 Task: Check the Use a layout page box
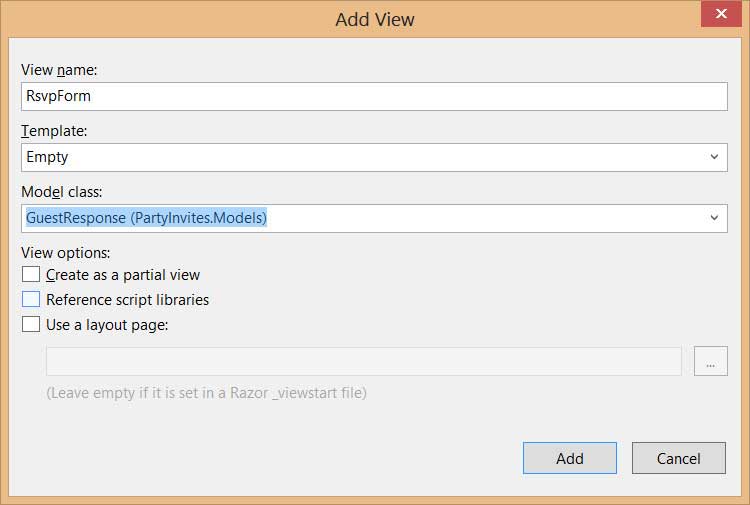(31, 324)
